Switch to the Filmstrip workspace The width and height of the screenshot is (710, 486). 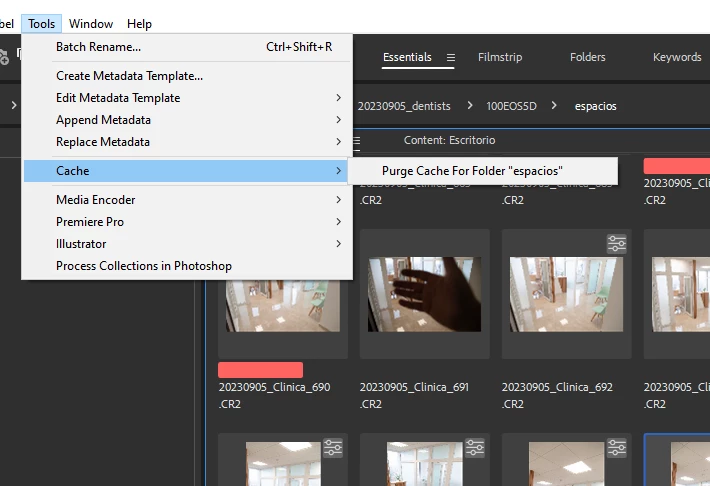coord(500,57)
